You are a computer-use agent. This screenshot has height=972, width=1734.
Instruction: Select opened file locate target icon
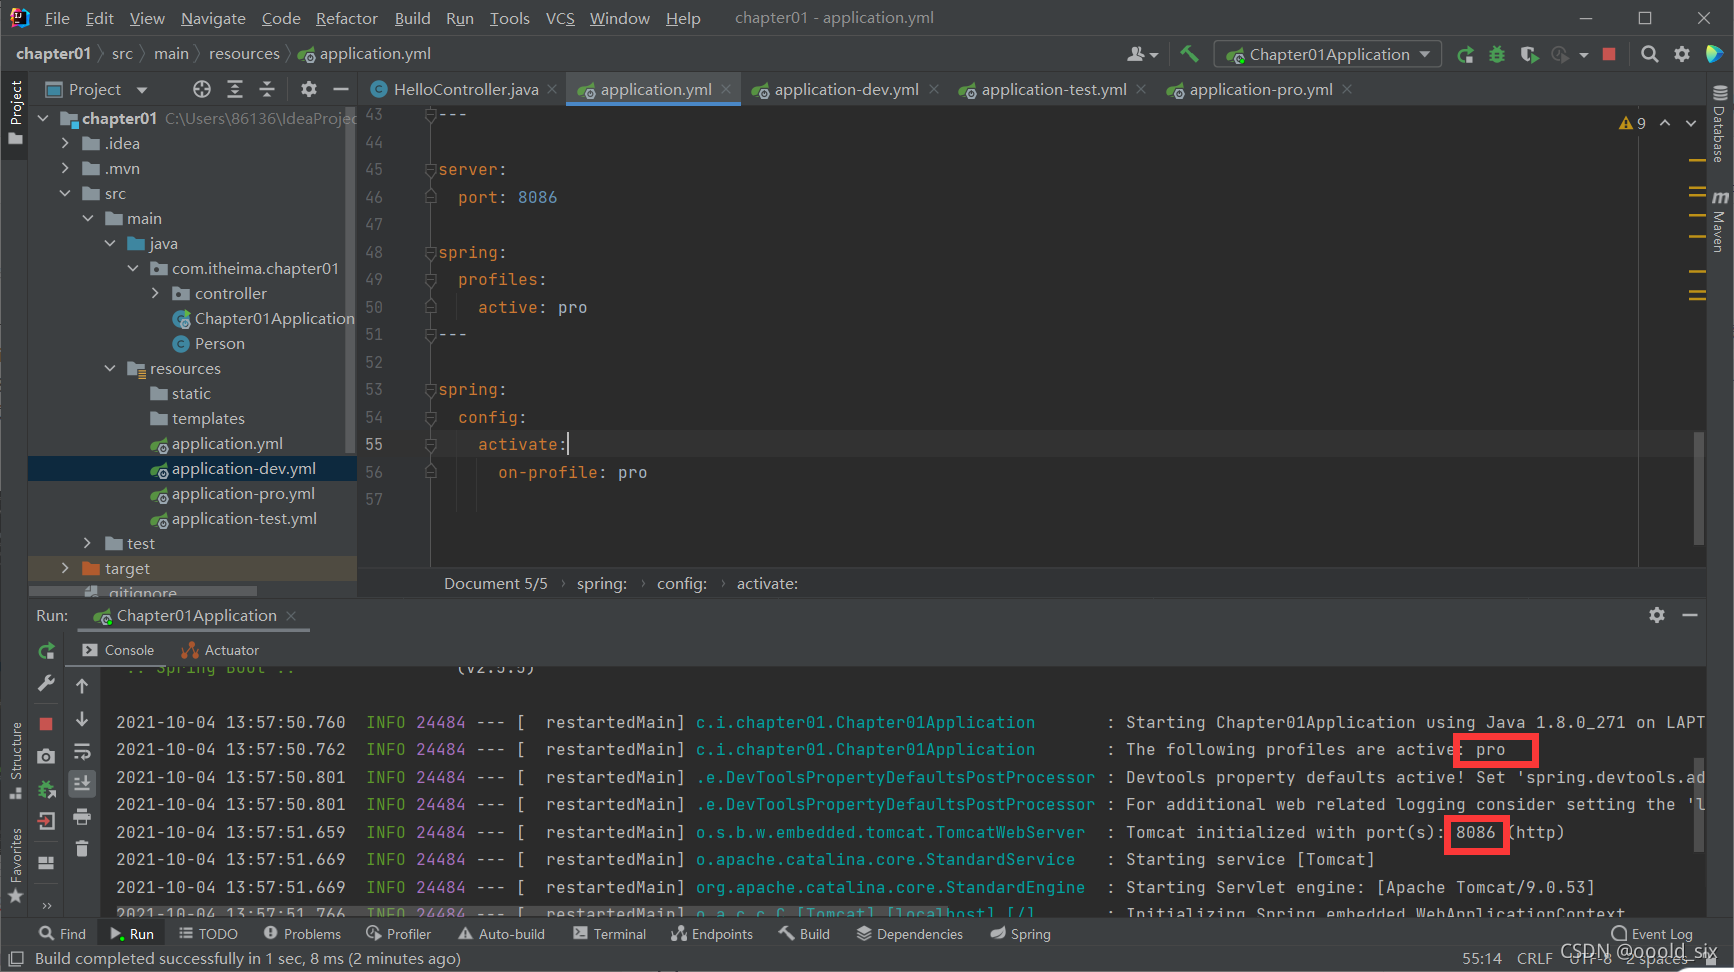(202, 89)
